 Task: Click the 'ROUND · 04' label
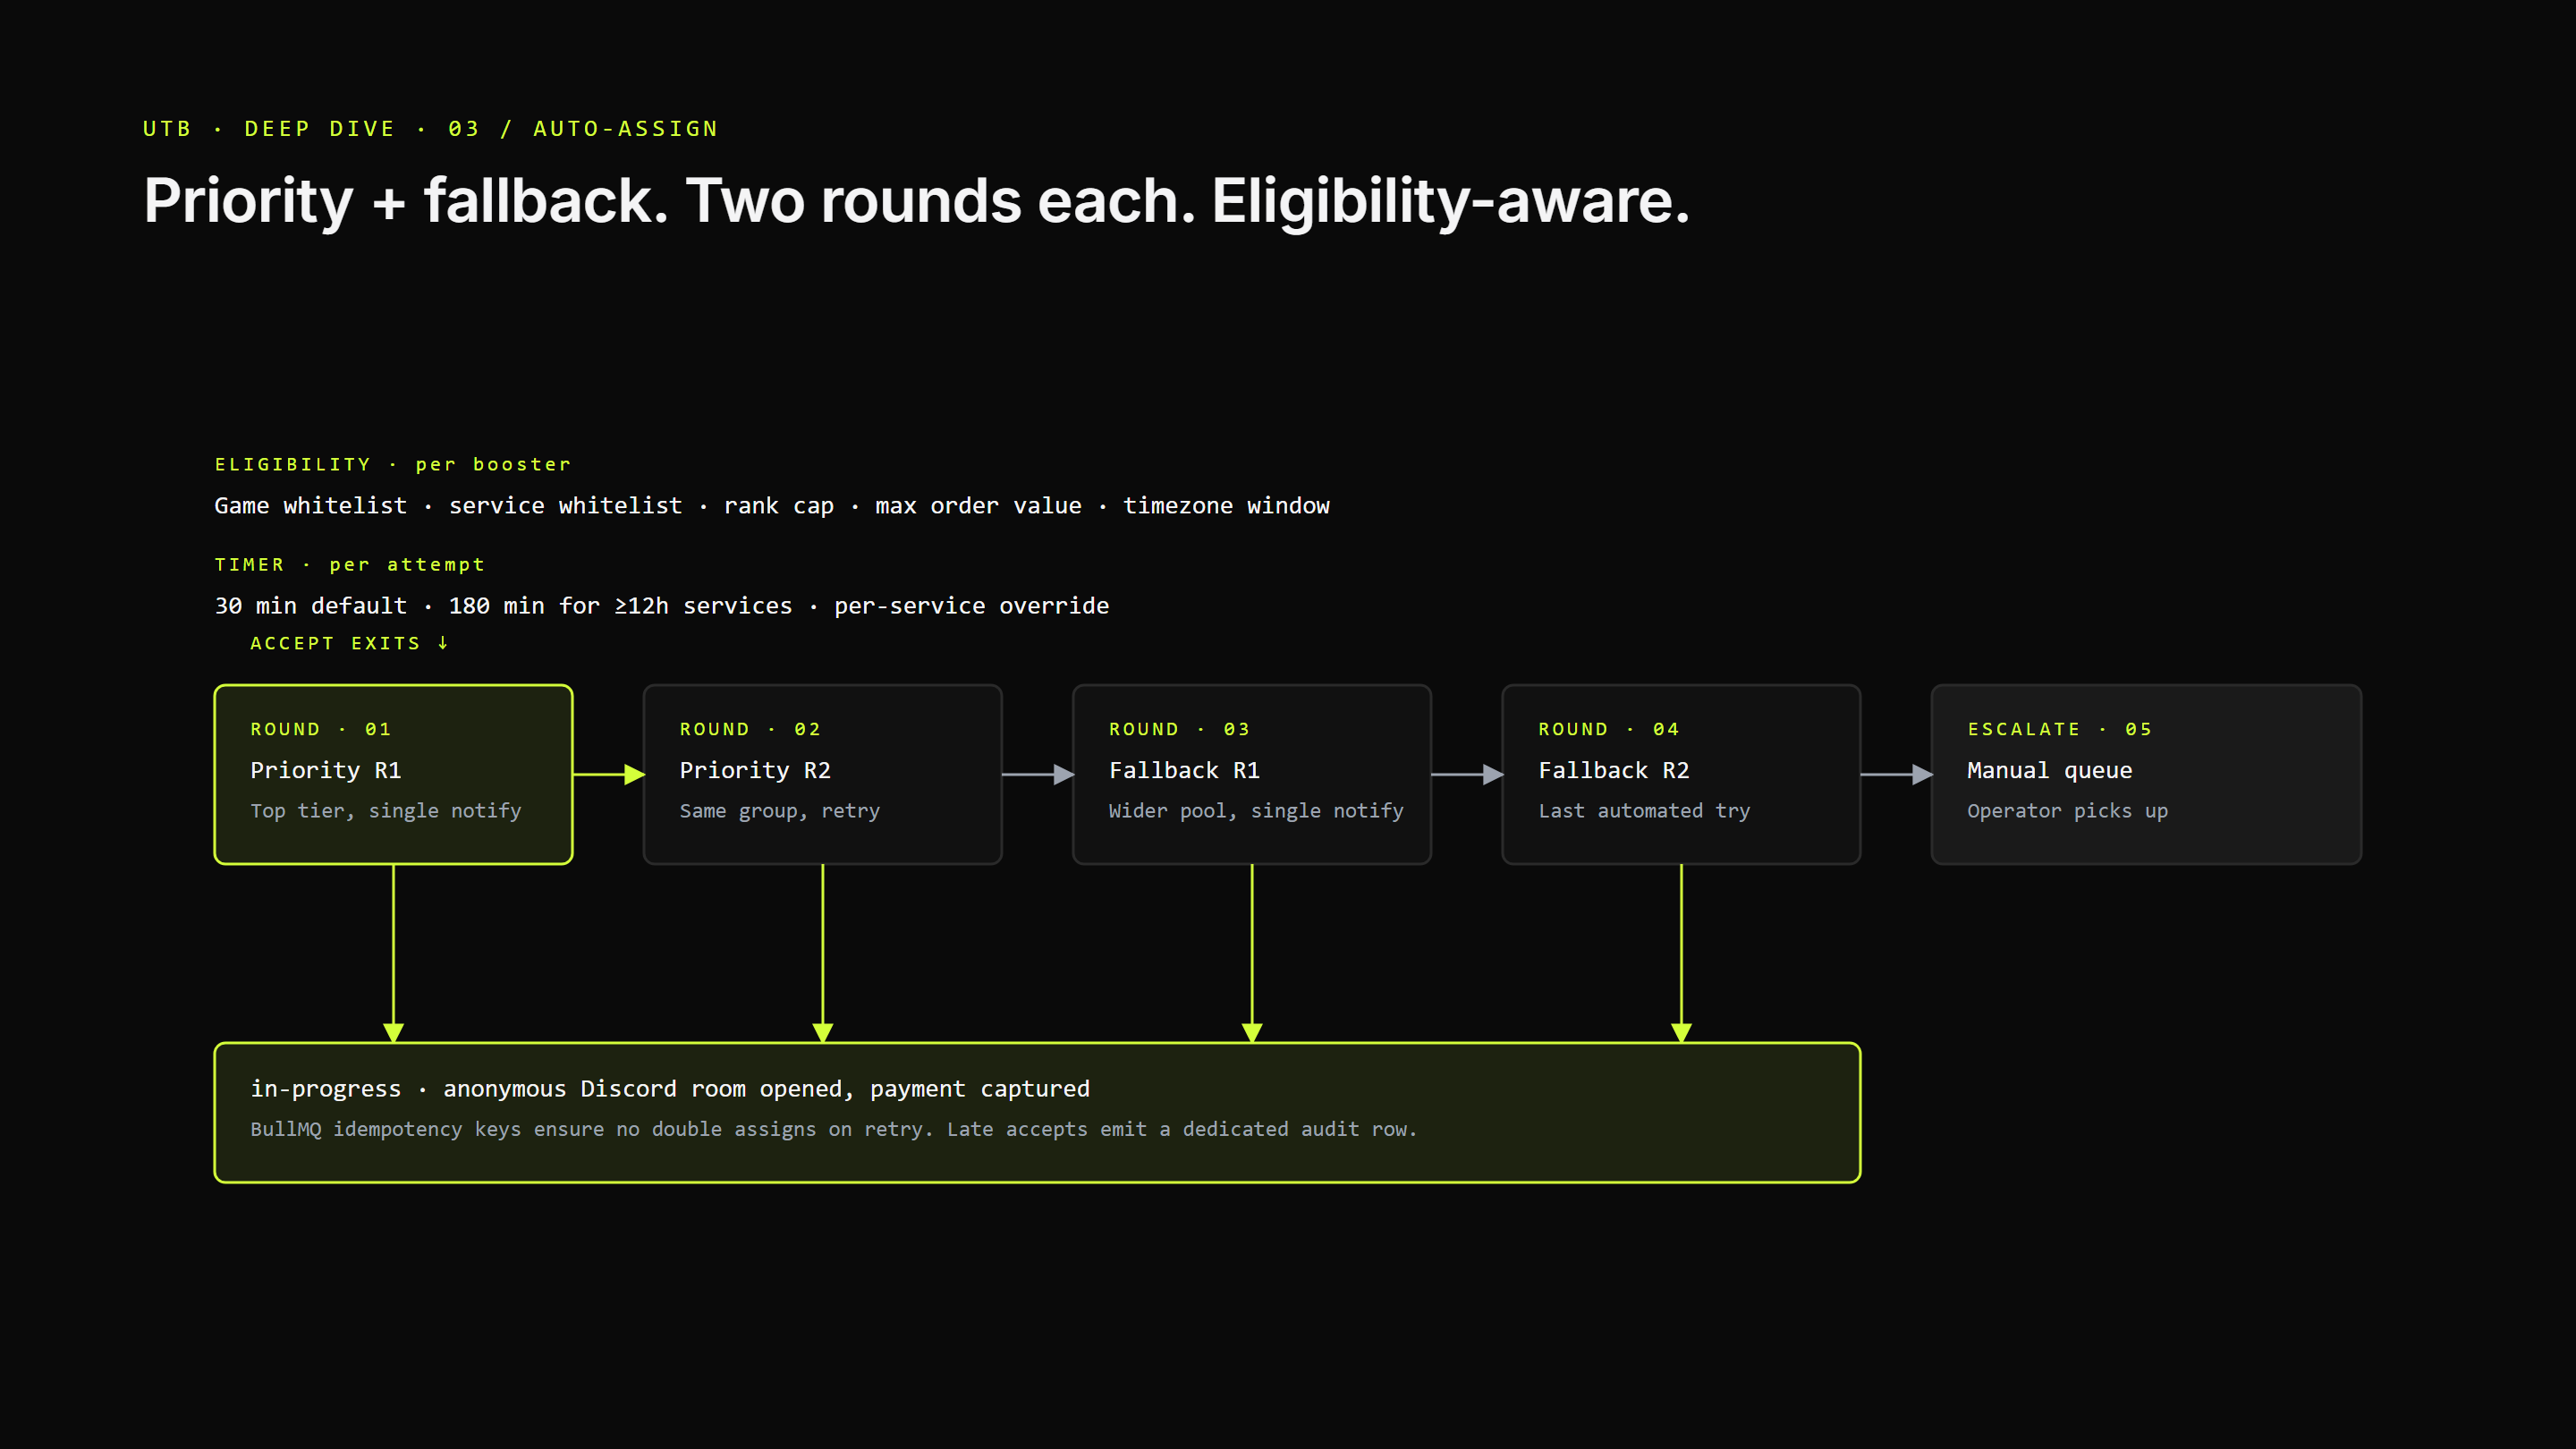click(1609, 729)
